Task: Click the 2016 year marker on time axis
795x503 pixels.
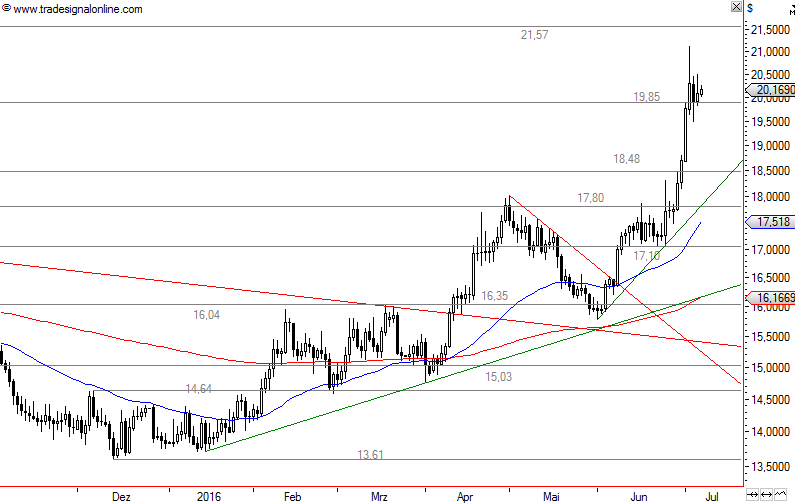Action: [x=209, y=495]
